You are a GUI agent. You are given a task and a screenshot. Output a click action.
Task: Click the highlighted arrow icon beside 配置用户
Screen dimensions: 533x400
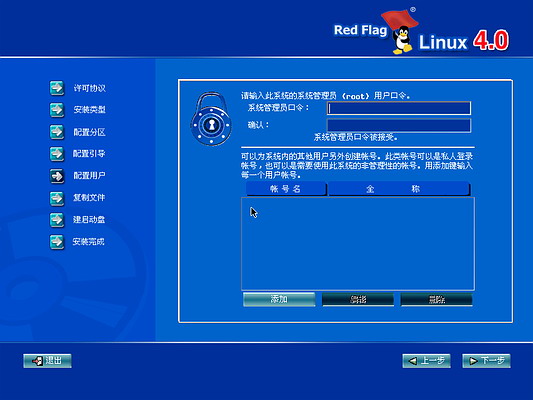[57, 176]
